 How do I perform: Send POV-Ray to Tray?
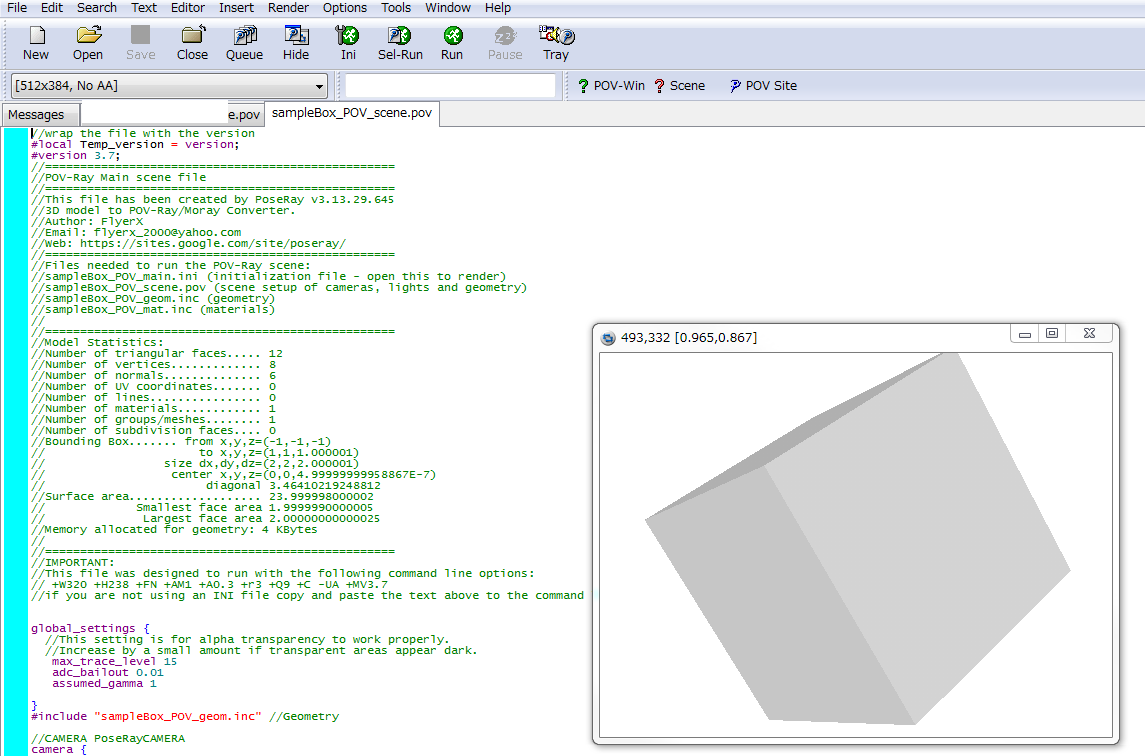click(556, 43)
